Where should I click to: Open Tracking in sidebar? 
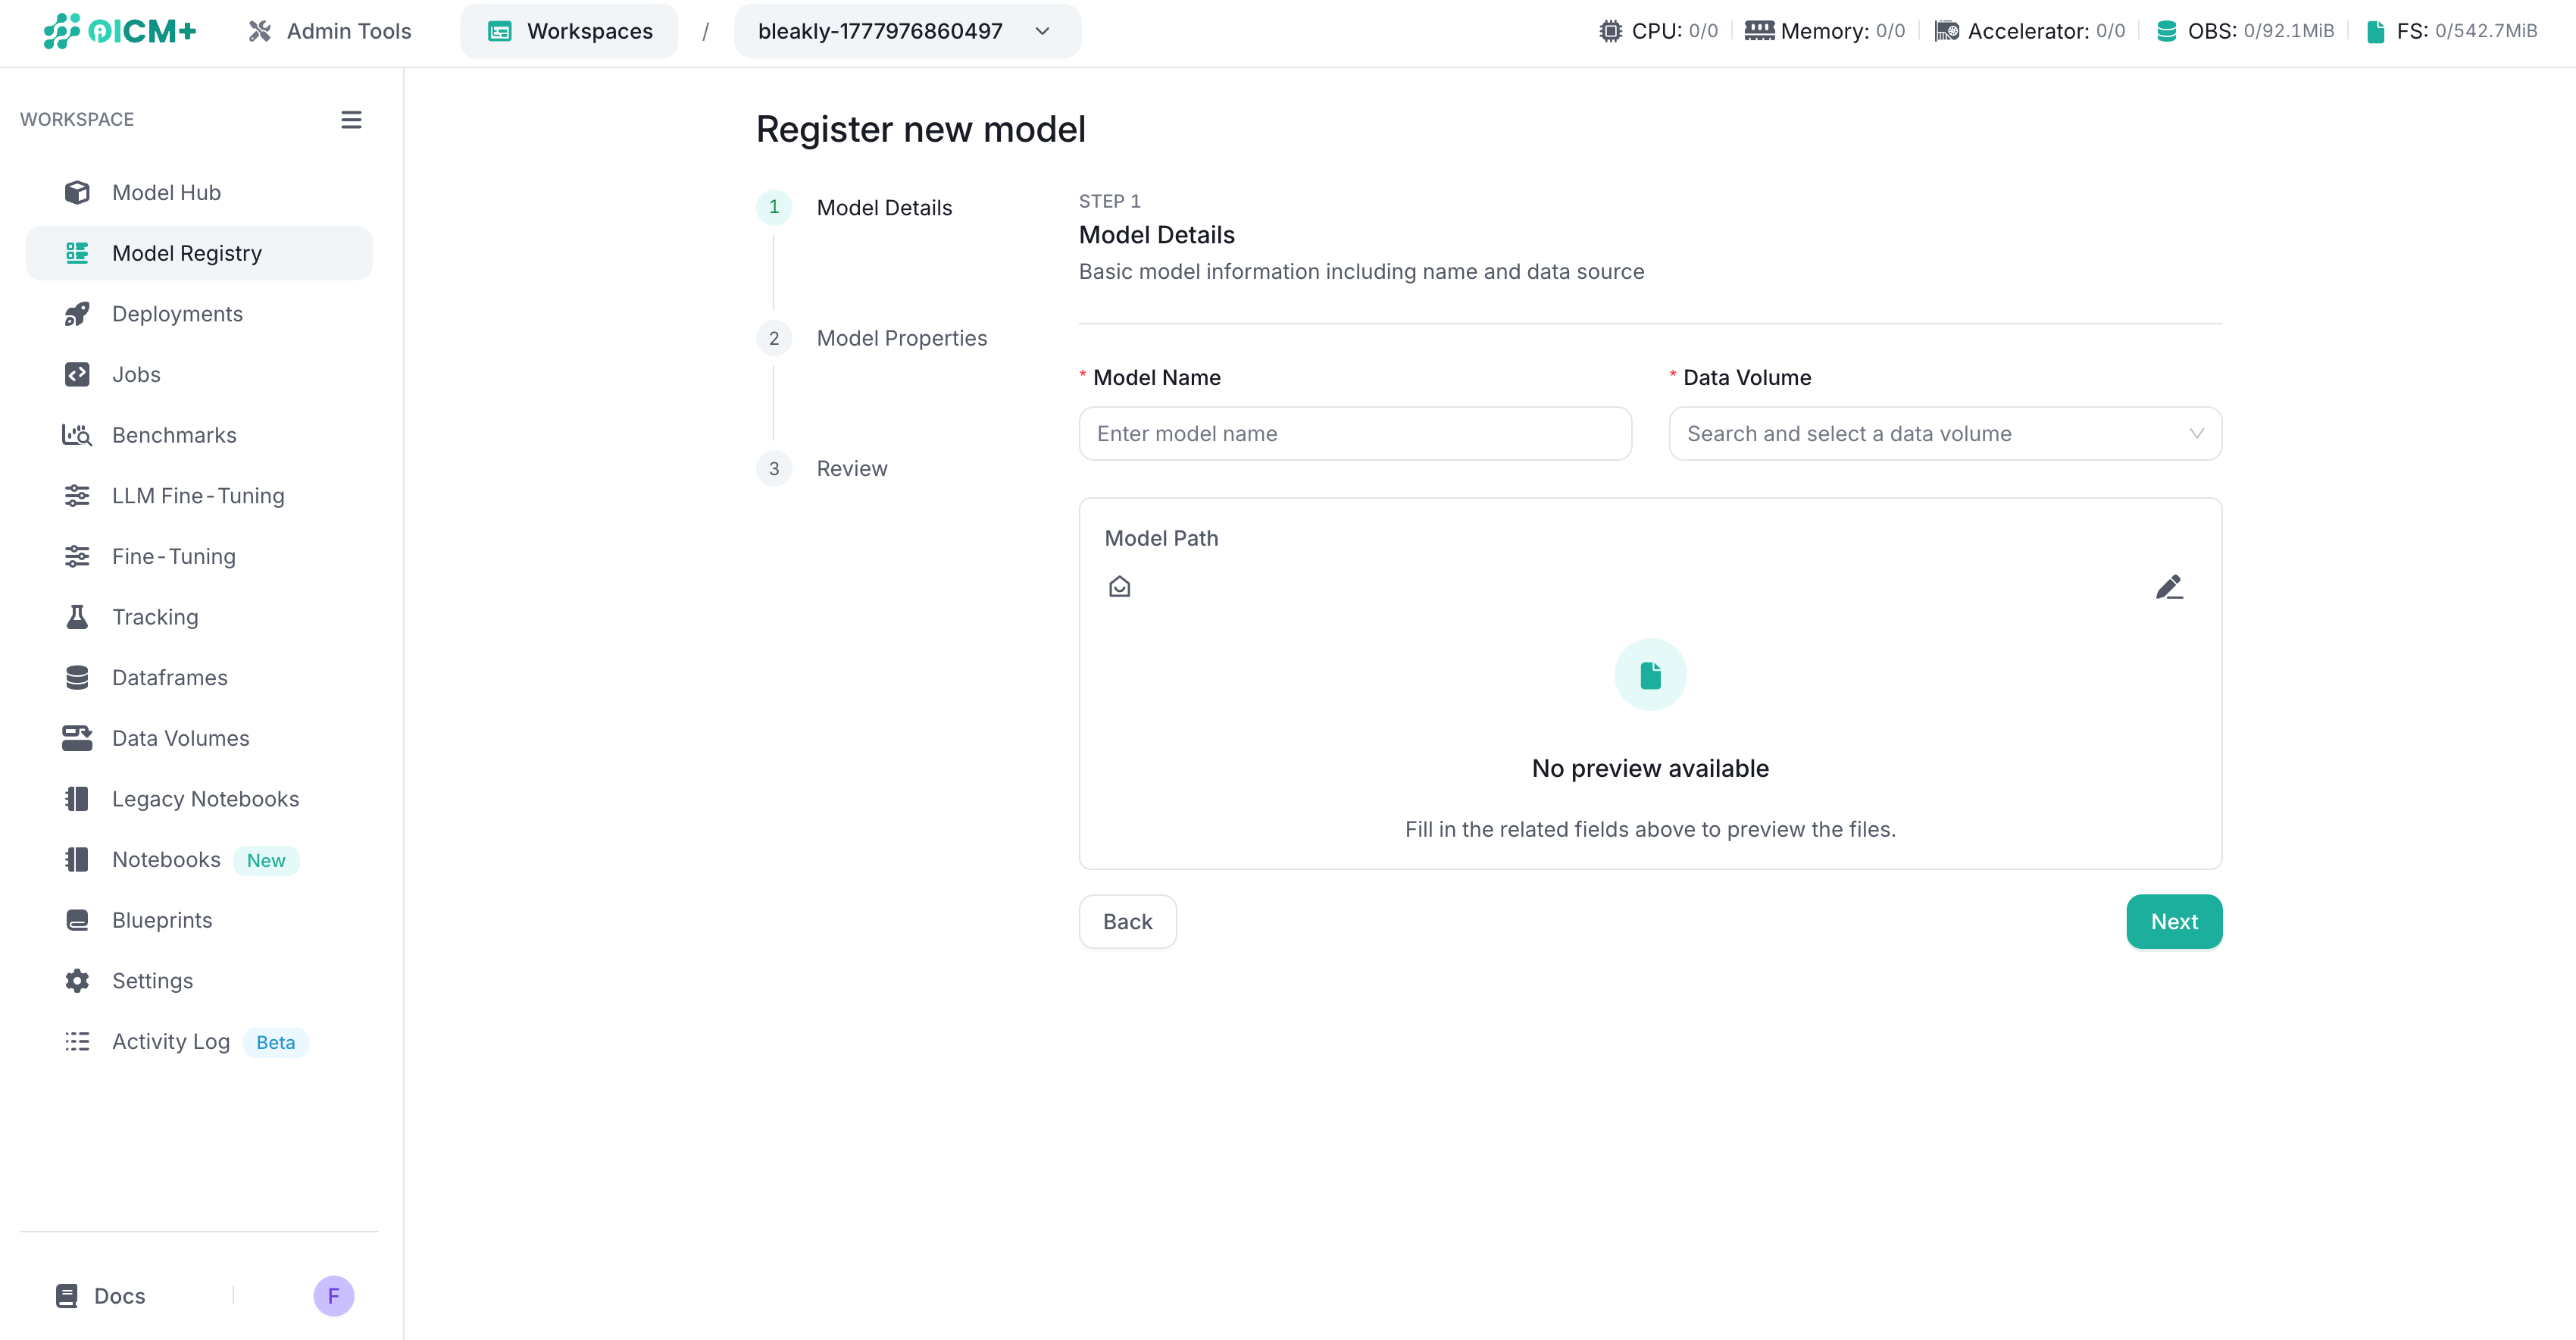[199, 617]
